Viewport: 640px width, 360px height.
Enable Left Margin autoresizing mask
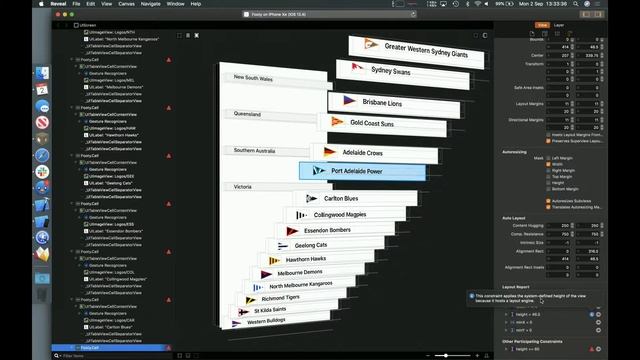pos(548,158)
